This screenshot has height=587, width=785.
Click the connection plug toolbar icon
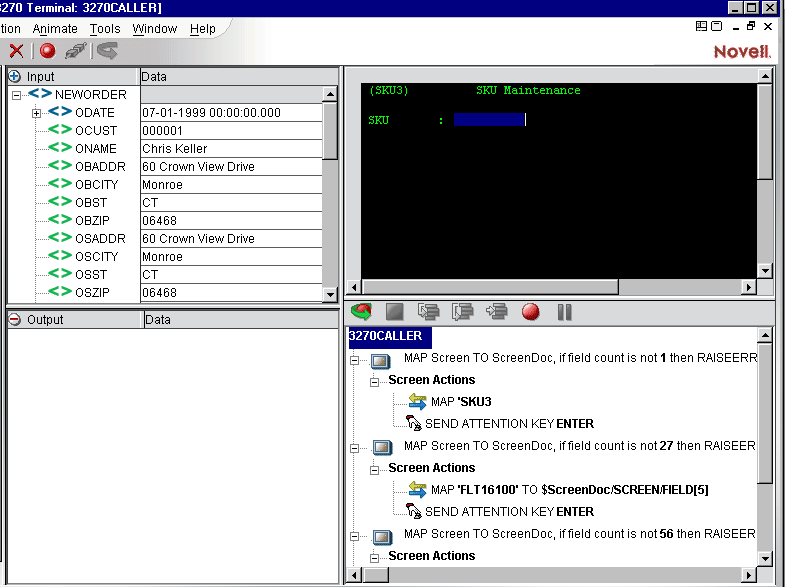(x=76, y=51)
